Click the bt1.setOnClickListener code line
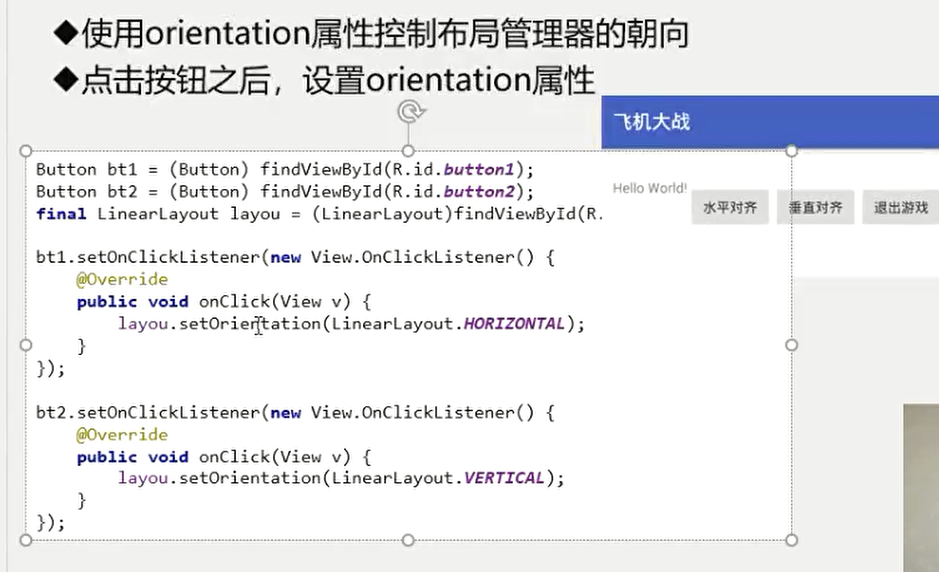The width and height of the screenshot is (939, 572). pyautogui.click(x=295, y=258)
